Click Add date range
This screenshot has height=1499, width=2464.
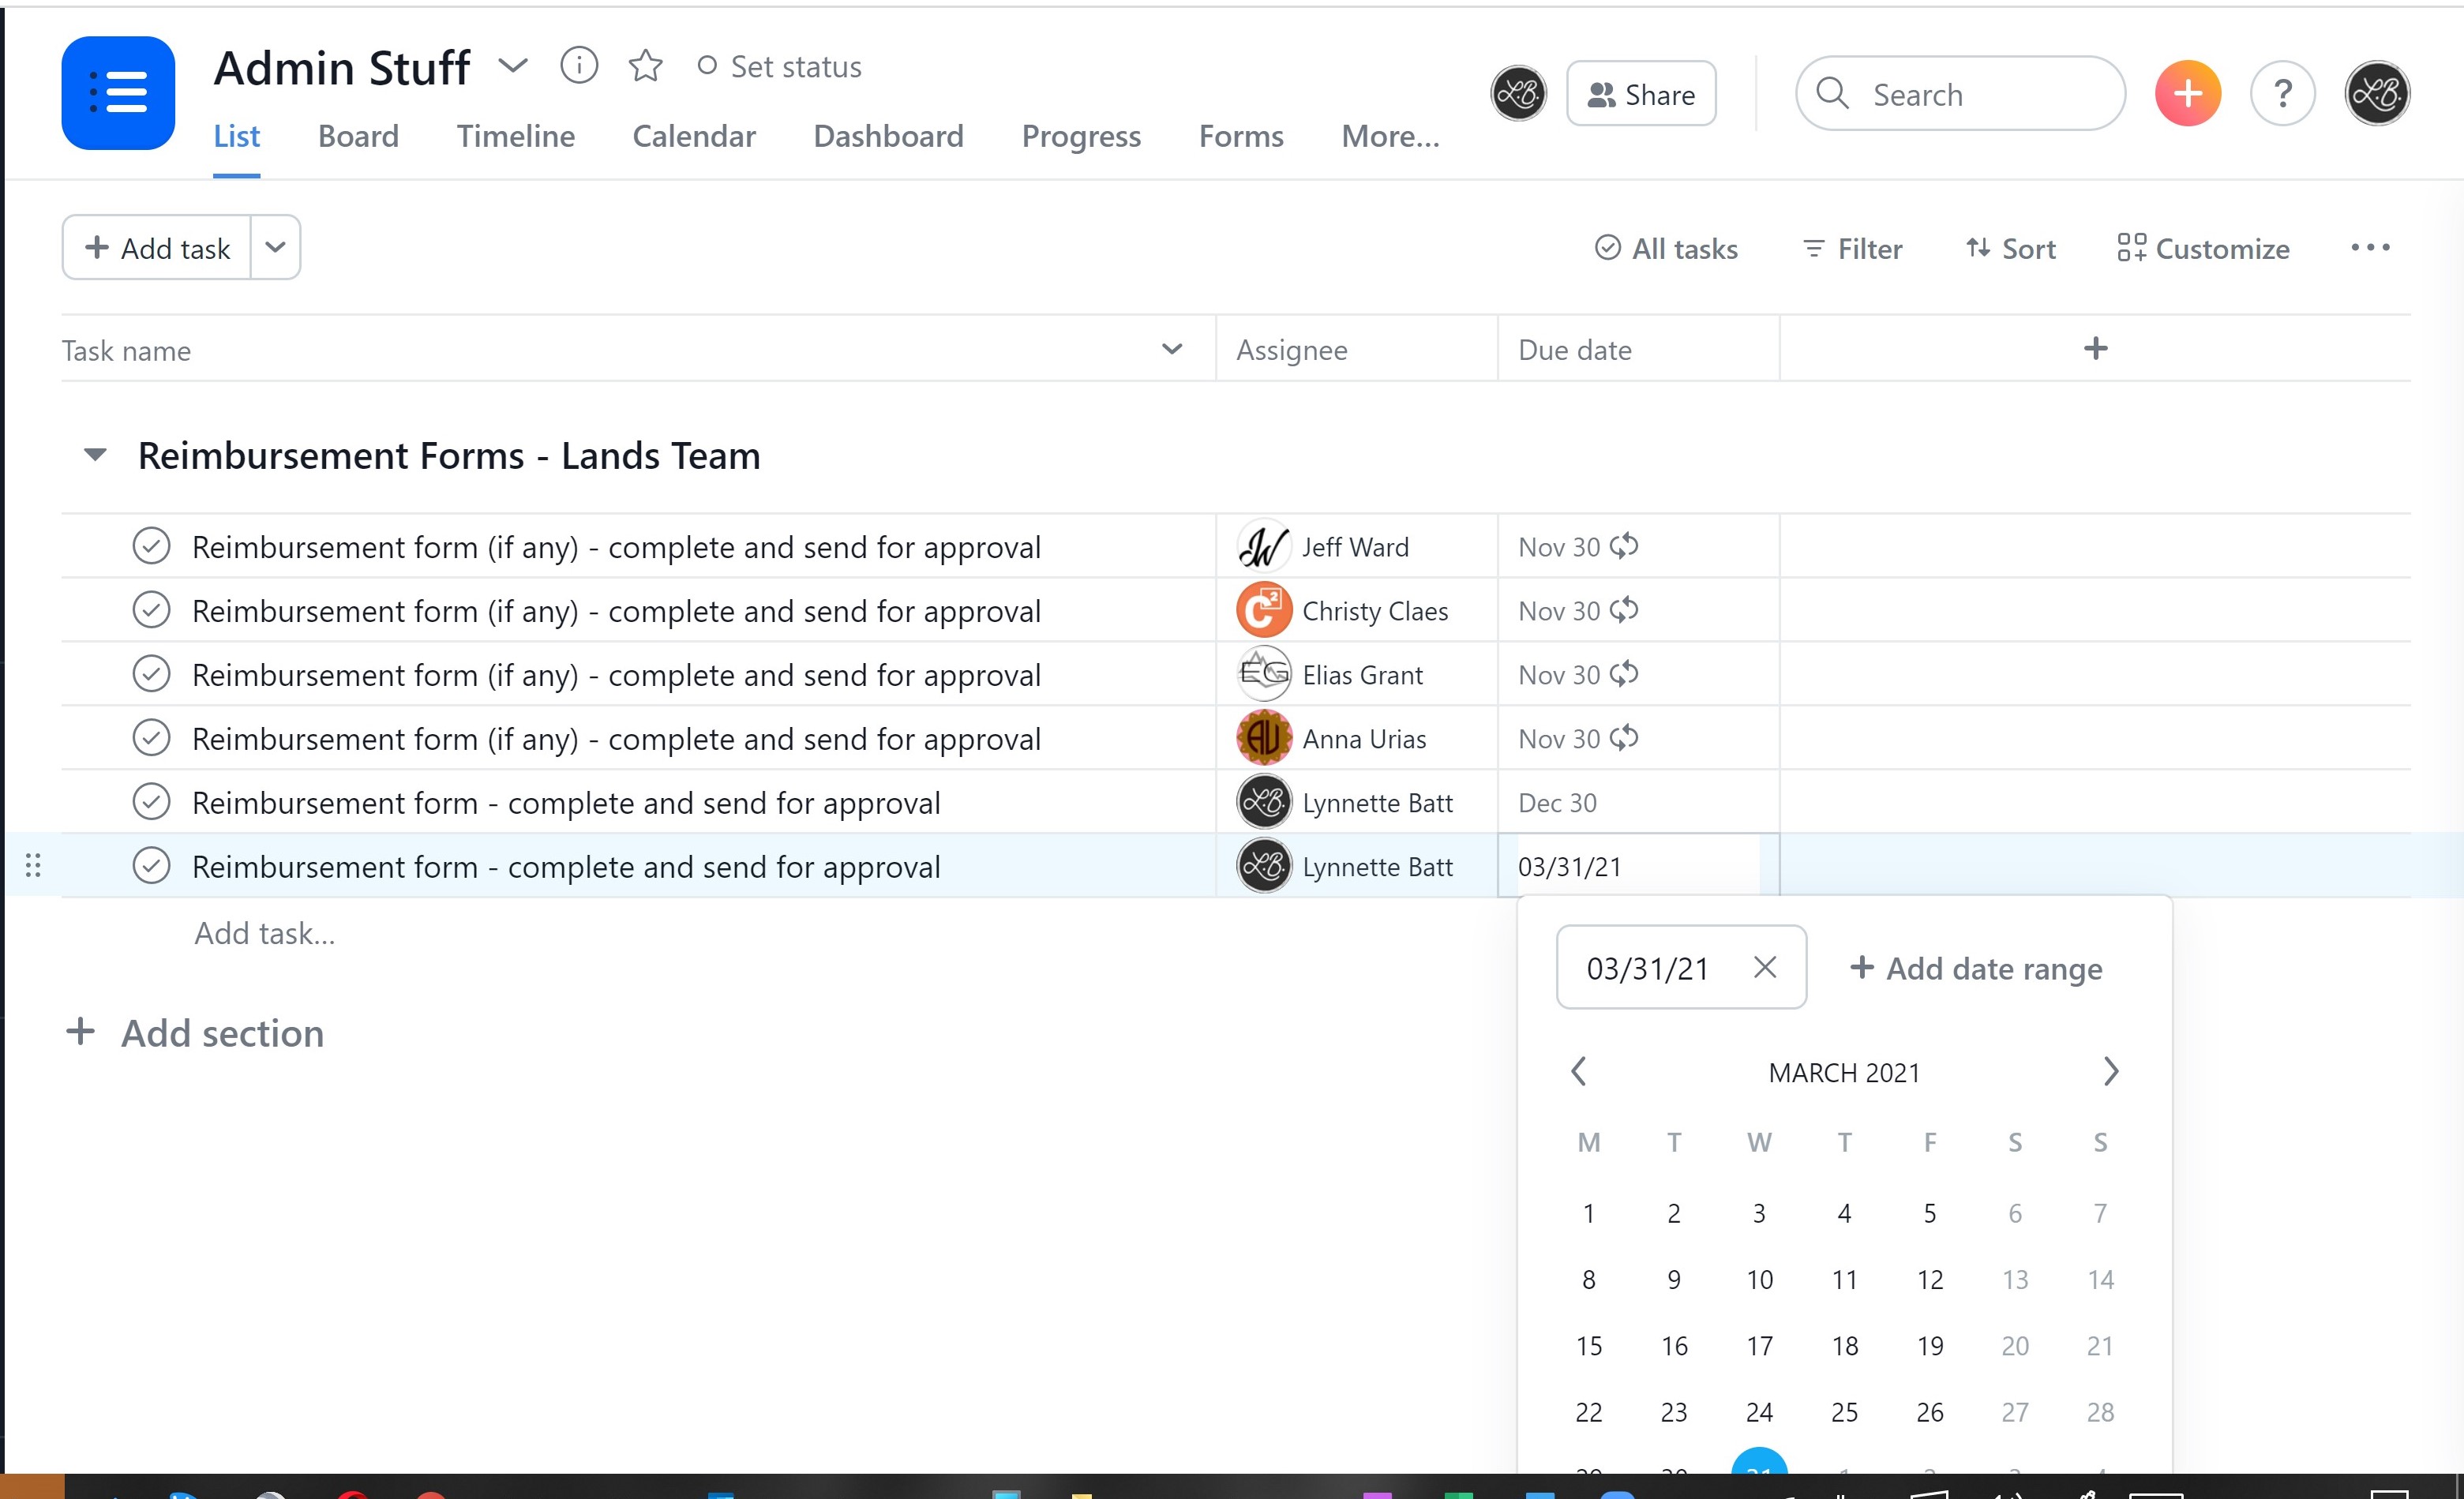(x=1976, y=968)
